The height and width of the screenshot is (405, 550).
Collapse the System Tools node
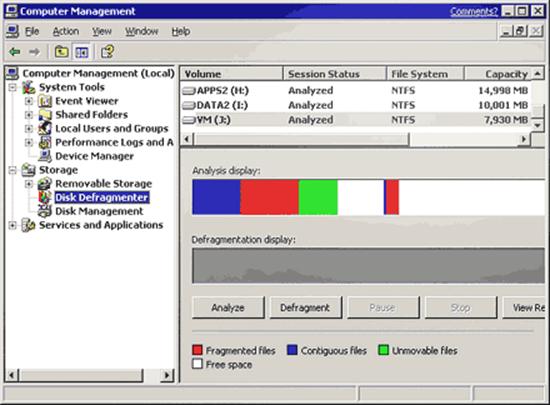tap(13, 87)
